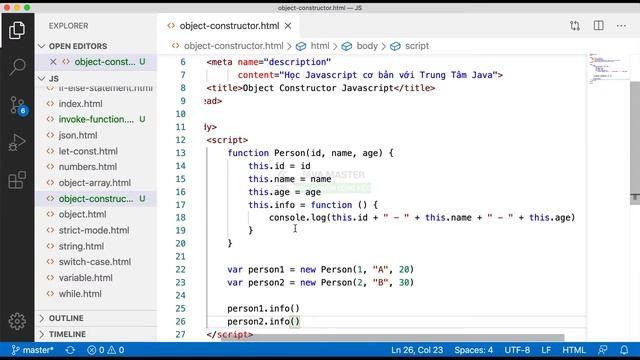This screenshot has height=360, width=640.
Task: Click the console.log statement line
Action: click(422, 218)
